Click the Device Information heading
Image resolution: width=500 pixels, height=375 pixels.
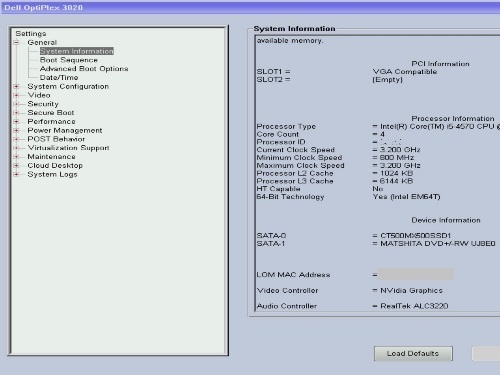tap(446, 220)
